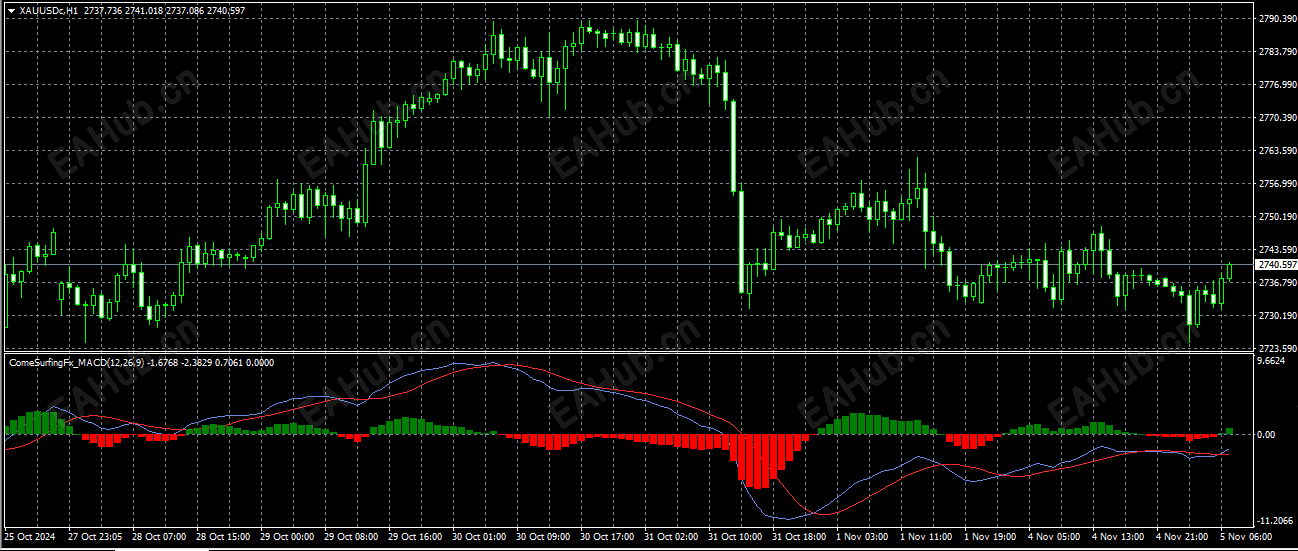Screen dimensions: 1298x551
Task: Click the 30 Oct 09:00 time label
Action: pos(543,537)
